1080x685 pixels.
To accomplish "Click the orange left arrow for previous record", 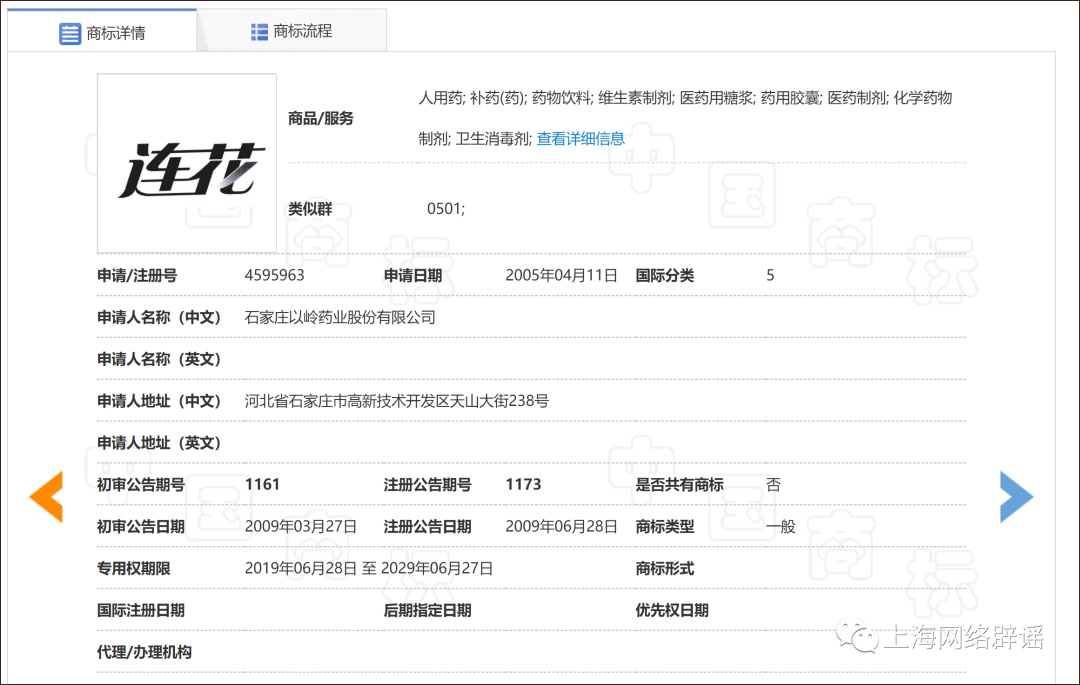I will tap(46, 495).
